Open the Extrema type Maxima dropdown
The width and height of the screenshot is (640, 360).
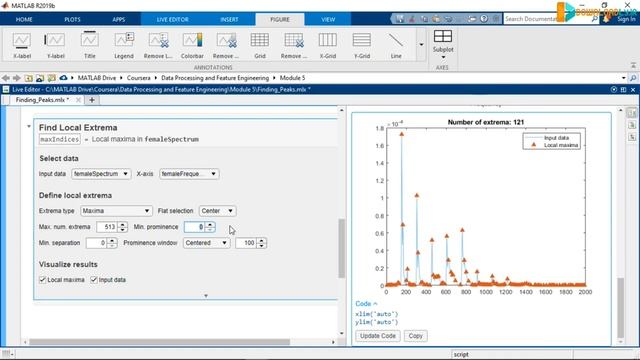click(116, 211)
